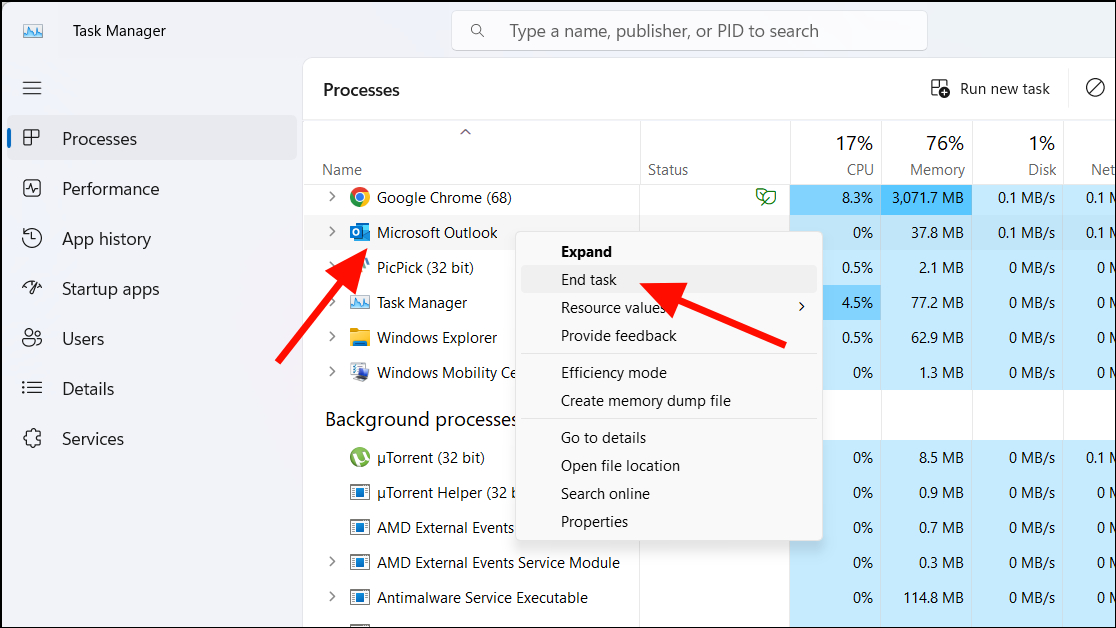
Task: Click the Background processes group heading
Action: [421, 419]
